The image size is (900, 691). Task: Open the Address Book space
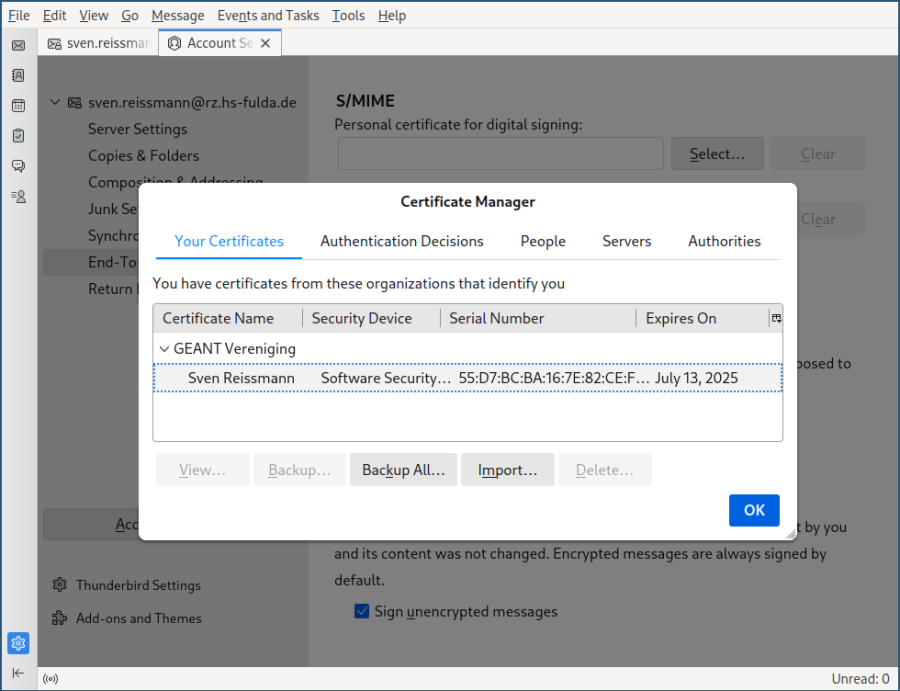tap(18, 75)
